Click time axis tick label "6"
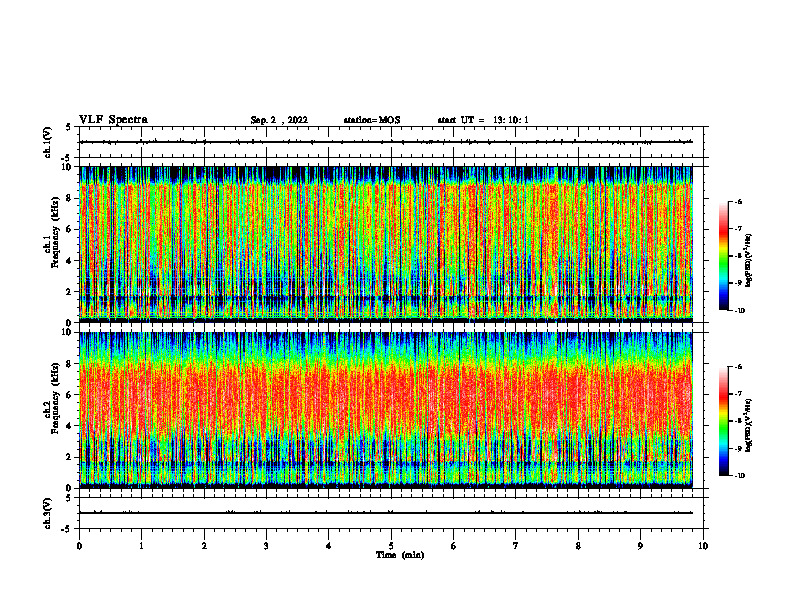 (x=454, y=546)
